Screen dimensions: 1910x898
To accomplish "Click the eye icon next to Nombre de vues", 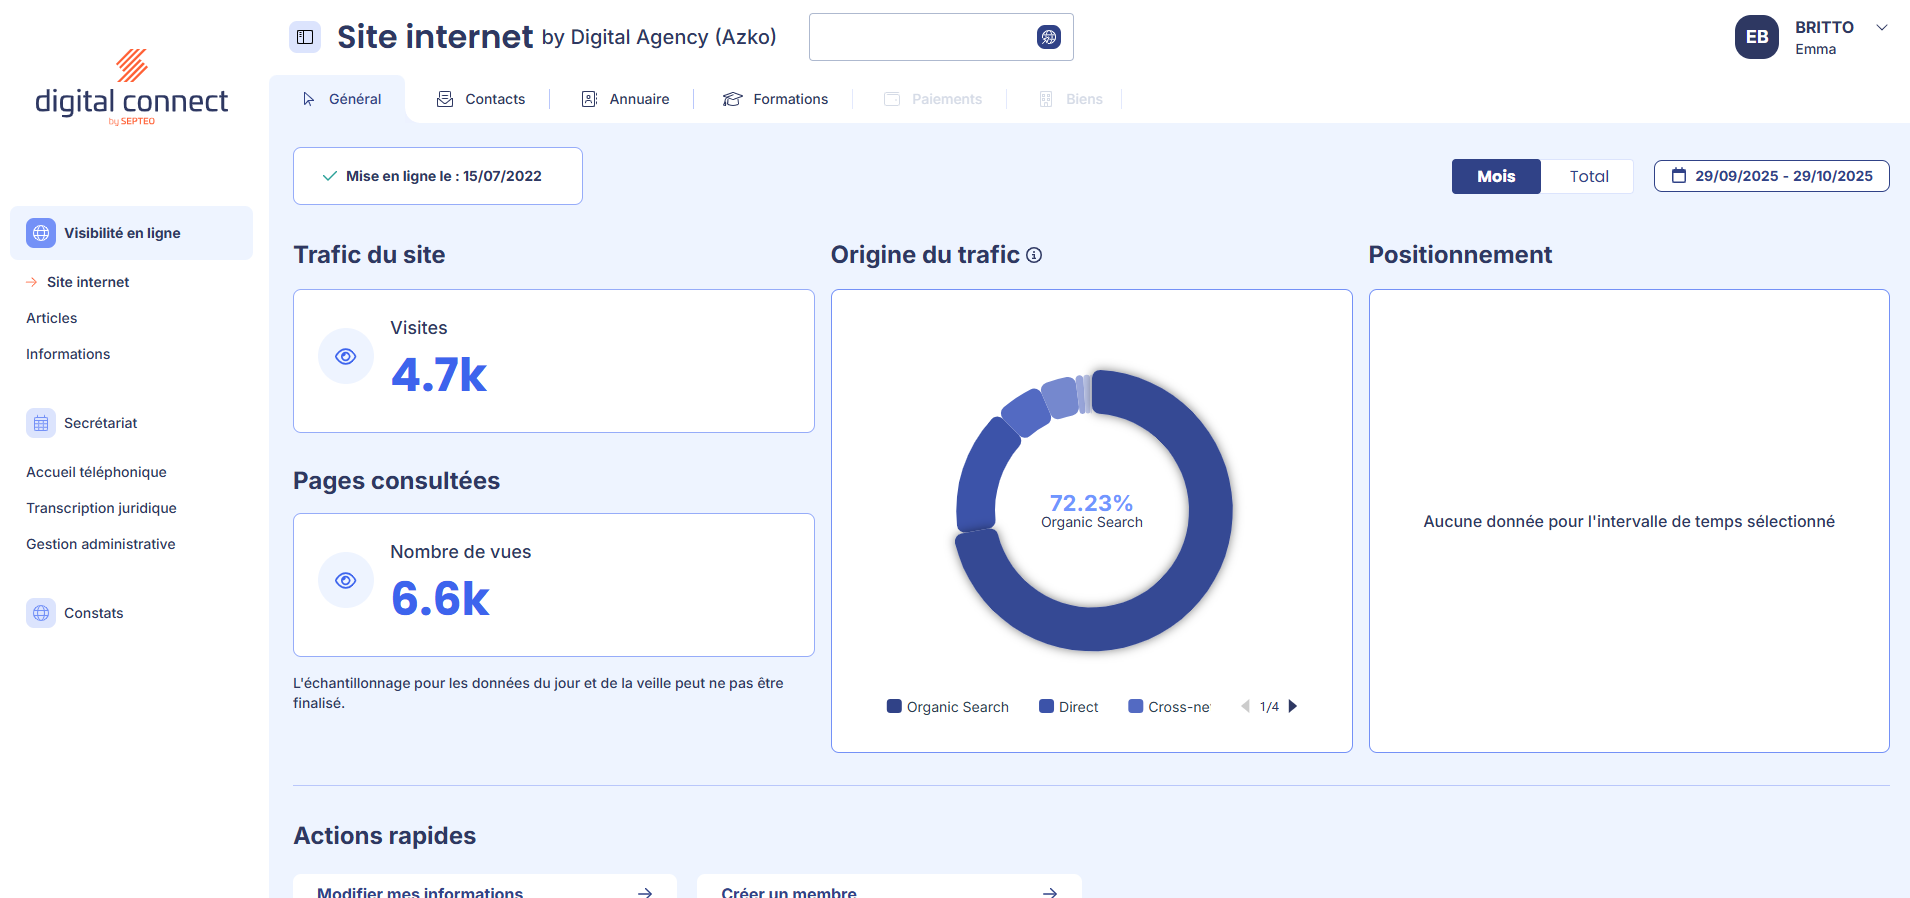I will pyautogui.click(x=346, y=580).
